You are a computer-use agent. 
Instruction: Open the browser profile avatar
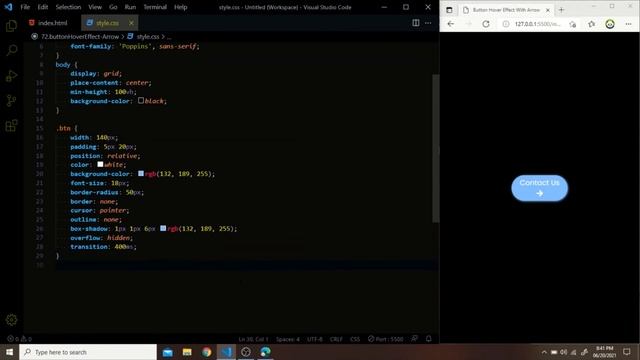(610, 24)
